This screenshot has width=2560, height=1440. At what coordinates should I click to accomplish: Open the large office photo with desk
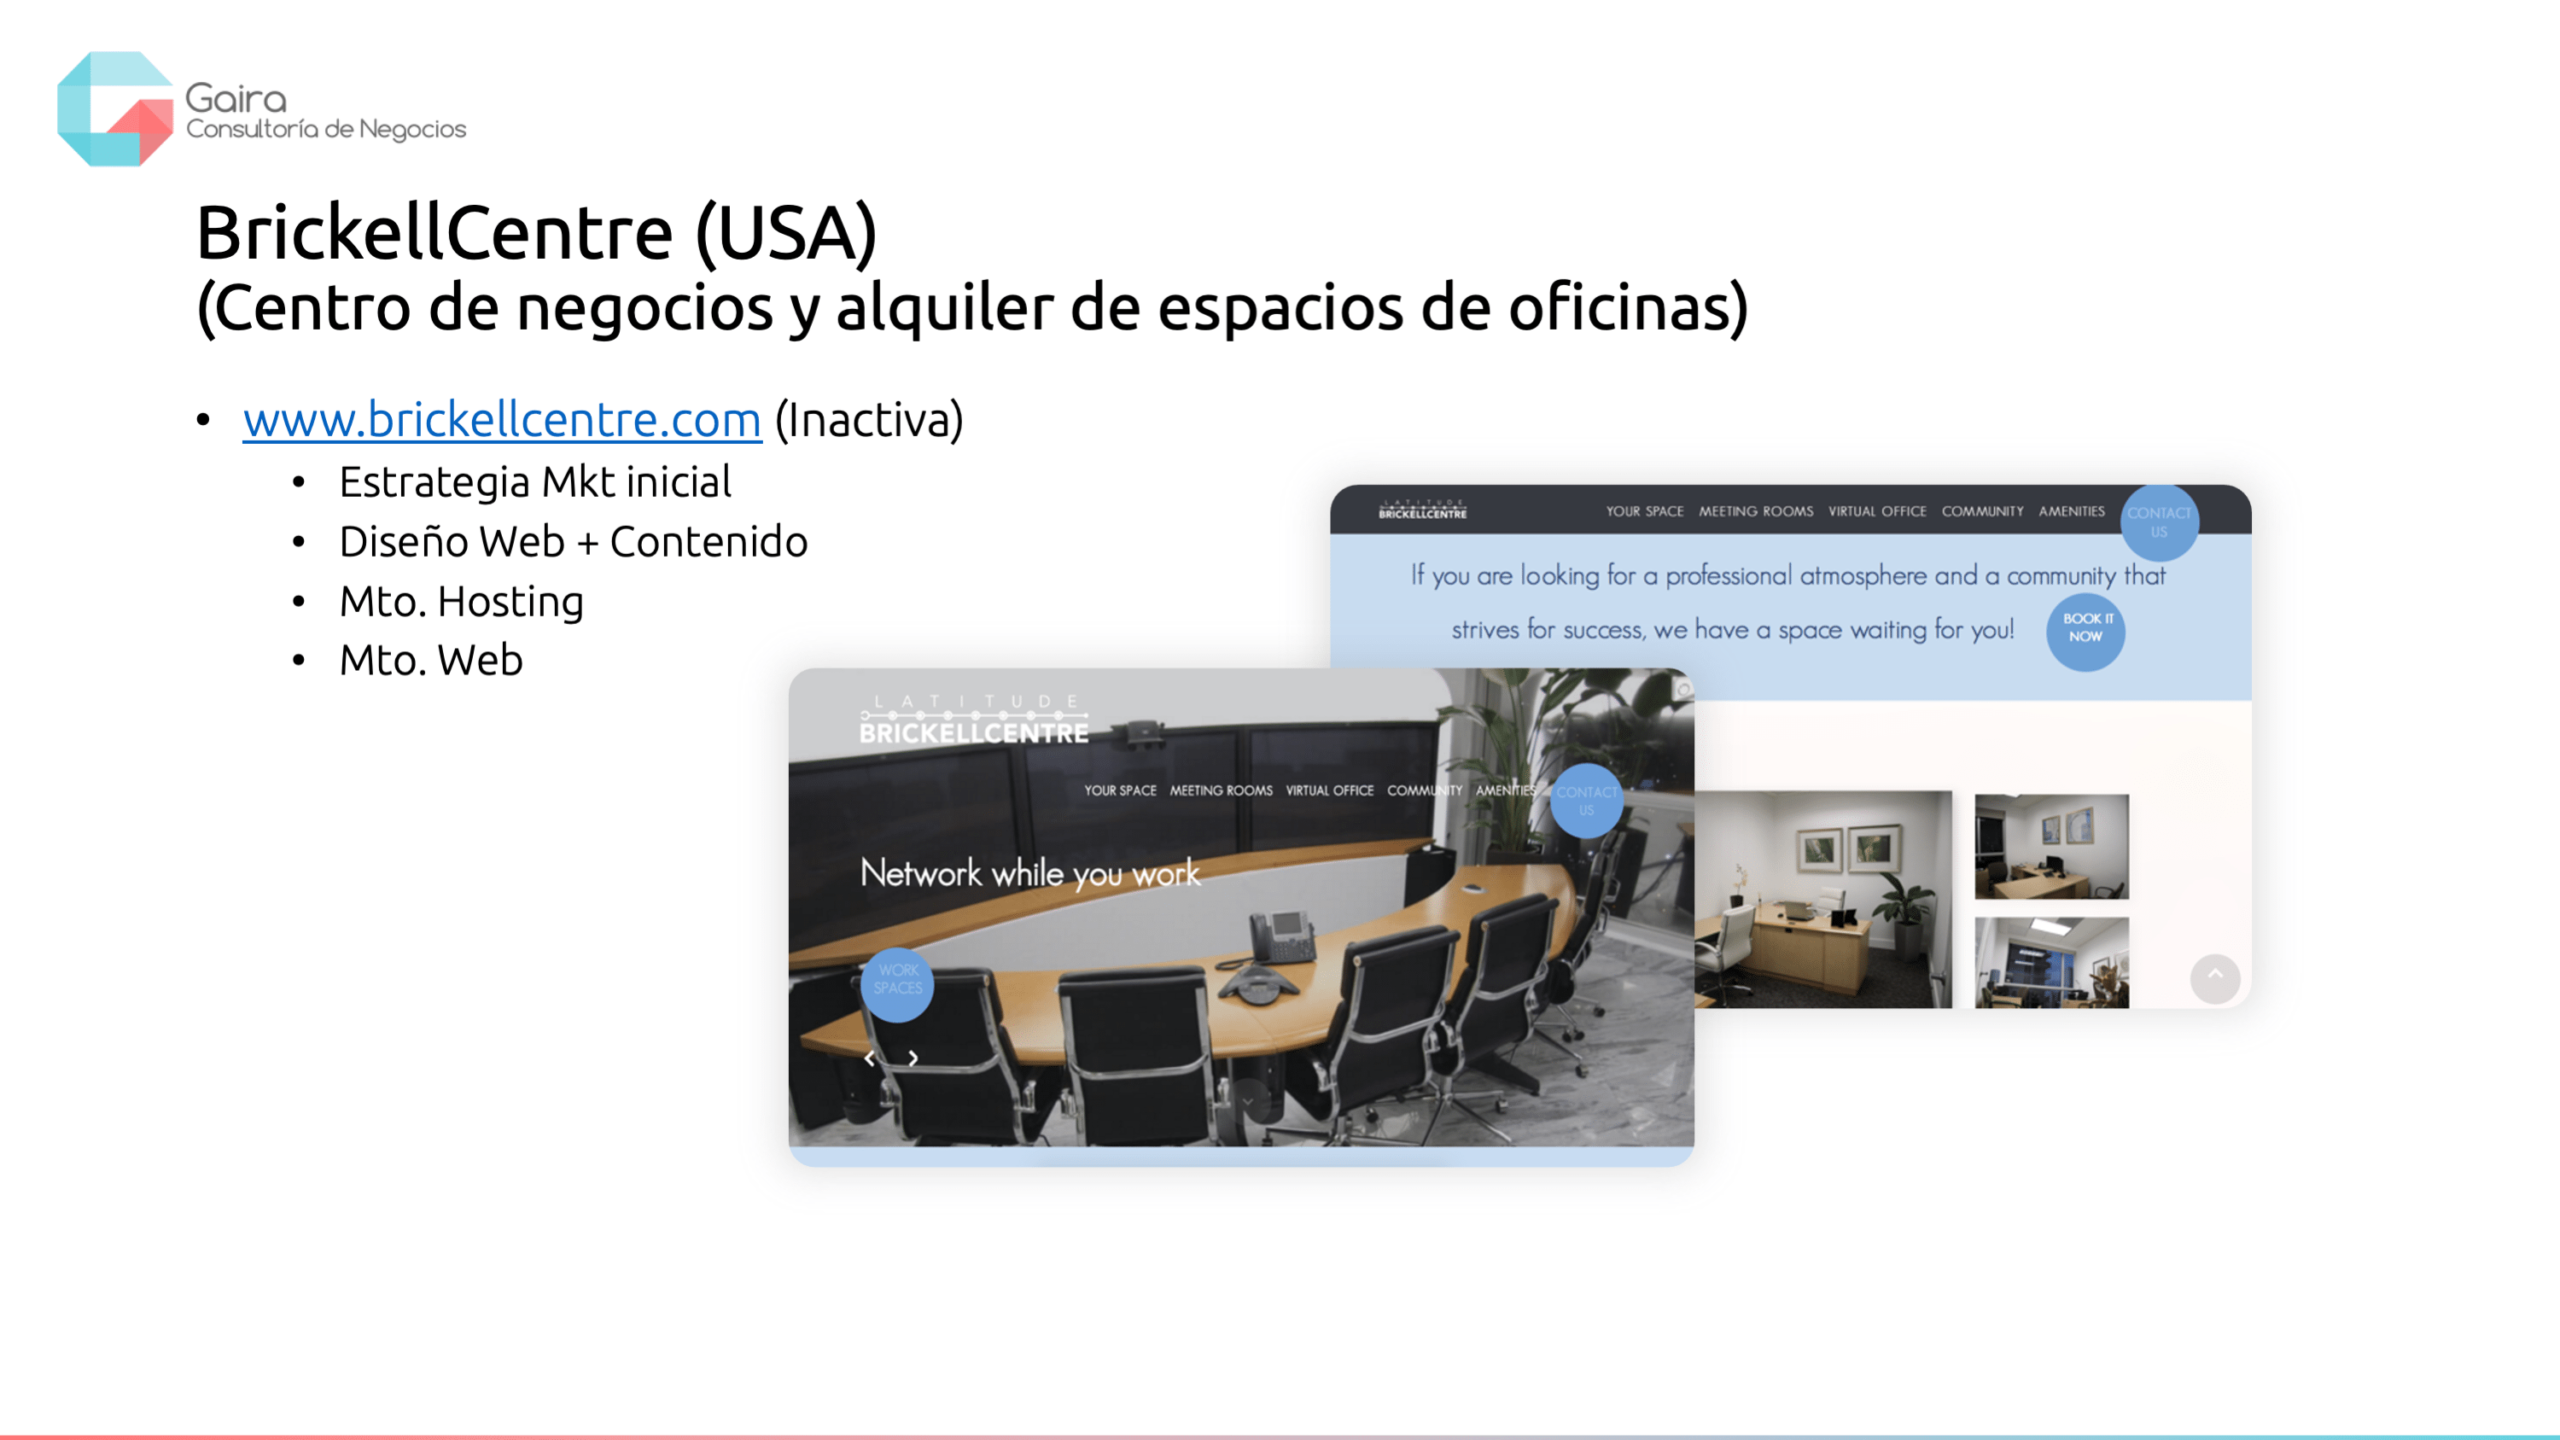[x=1823, y=899]
